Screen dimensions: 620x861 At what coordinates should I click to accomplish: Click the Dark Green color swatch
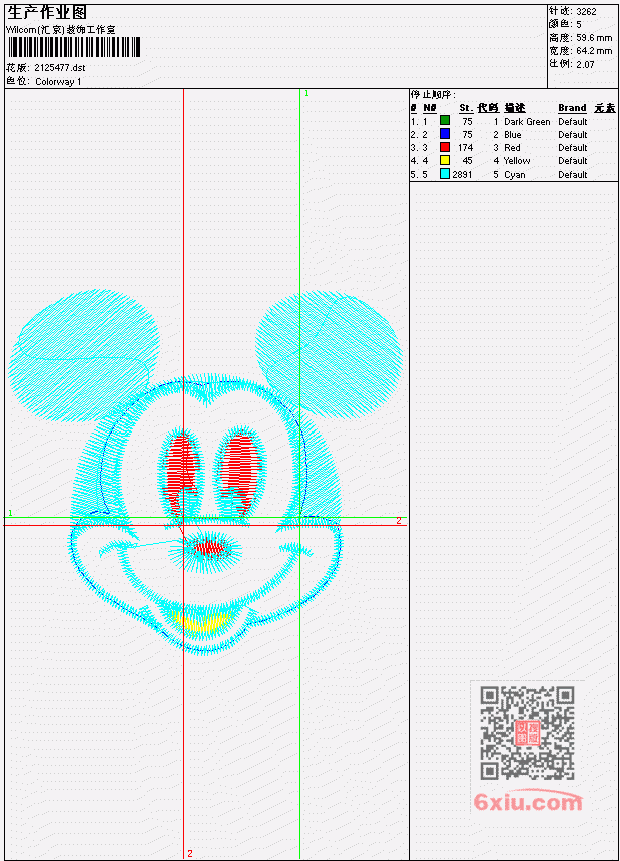click(445, 120)
